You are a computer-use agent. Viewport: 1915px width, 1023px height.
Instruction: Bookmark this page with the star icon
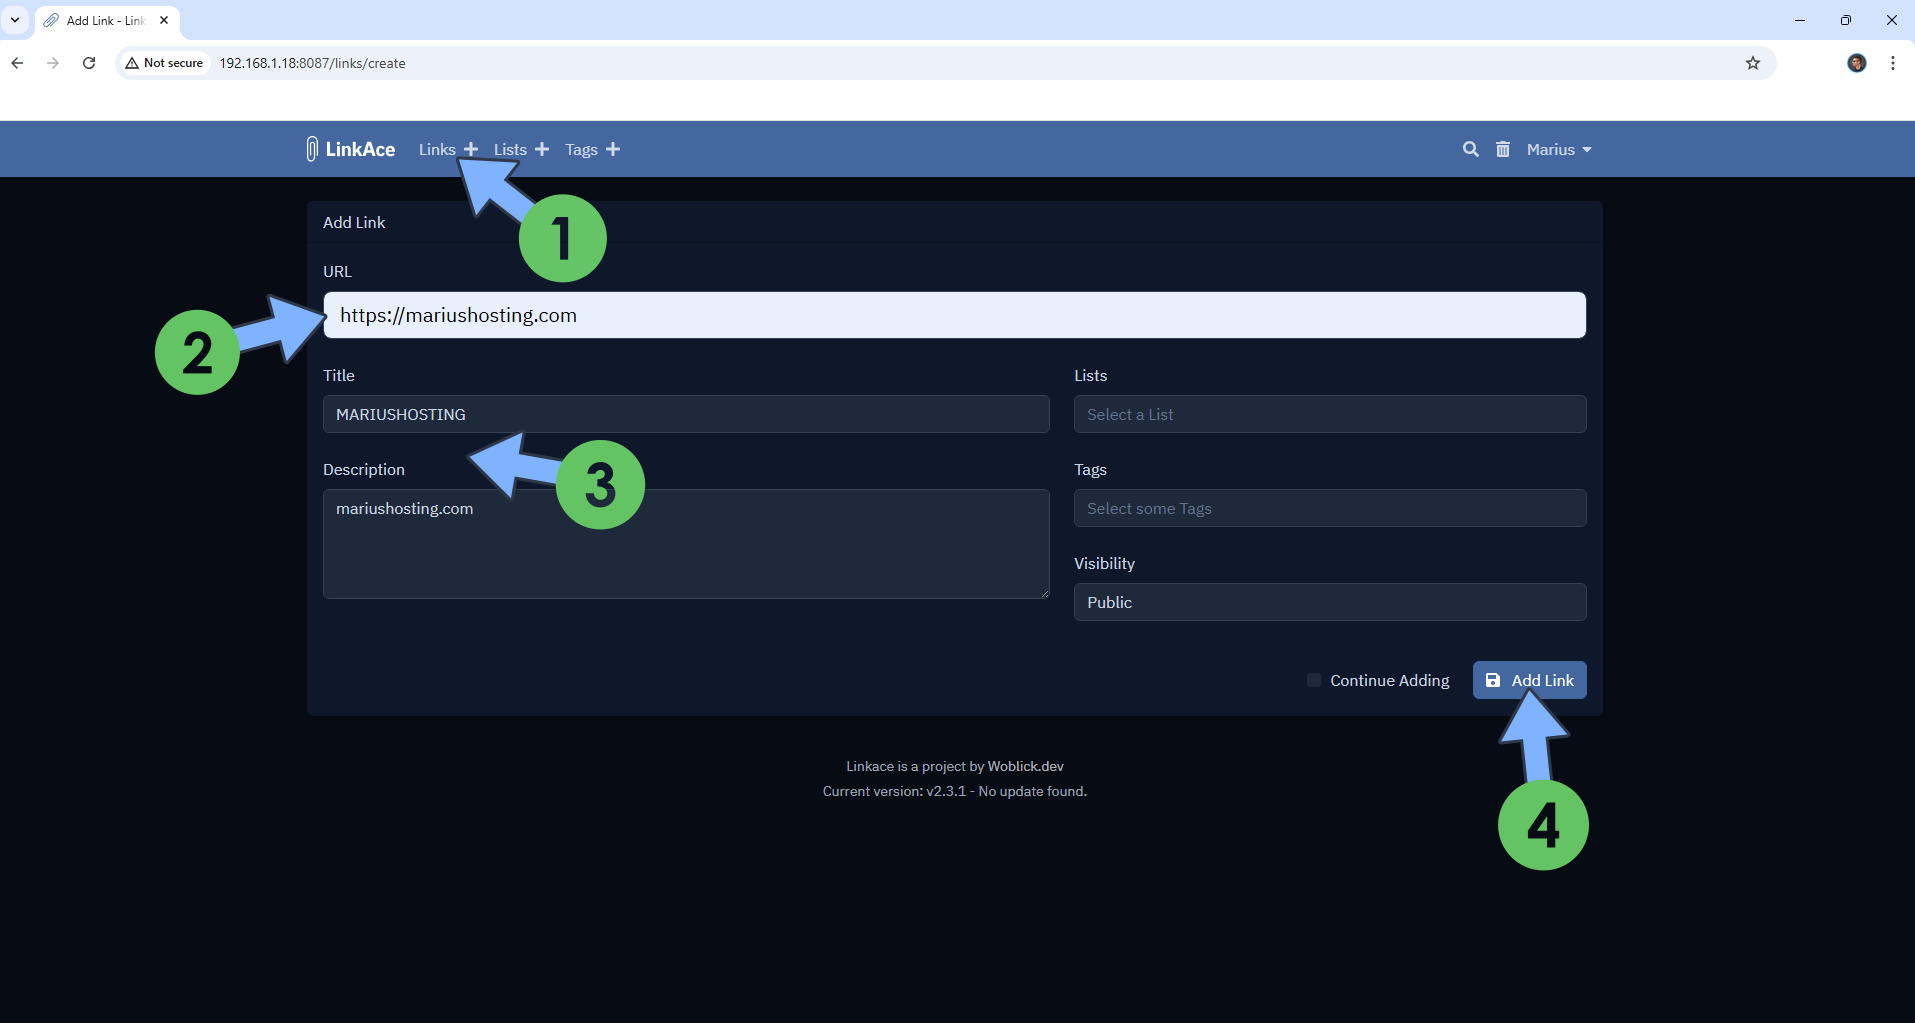[x=1752, y=63]
